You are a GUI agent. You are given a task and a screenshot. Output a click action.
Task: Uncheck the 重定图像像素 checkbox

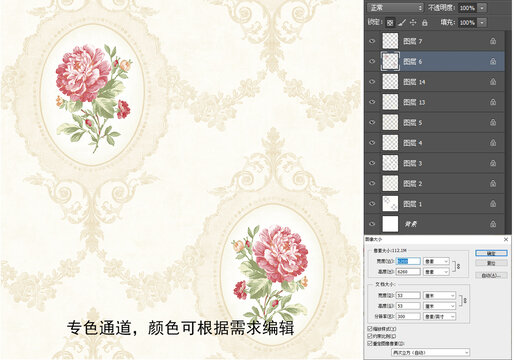click(x=370, y=343)
